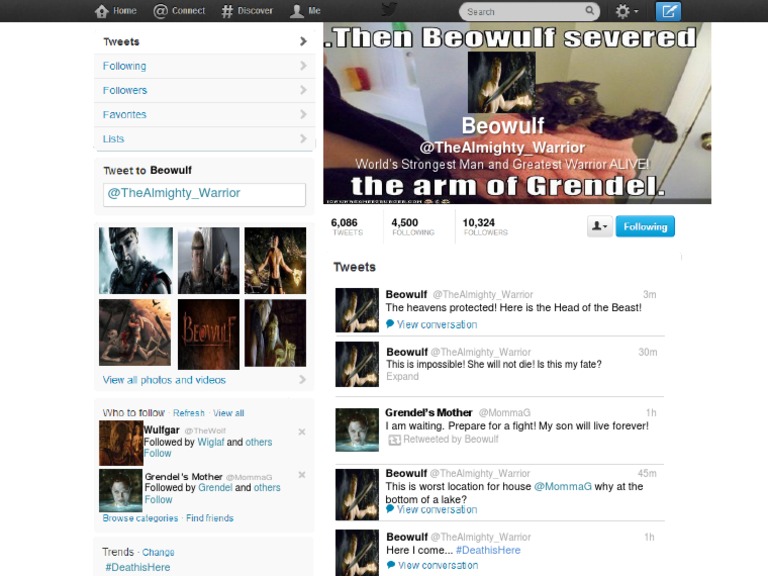Open the old king with goblet thumbnail
This screenshot has height=576, width=768.
coord(275,333)
